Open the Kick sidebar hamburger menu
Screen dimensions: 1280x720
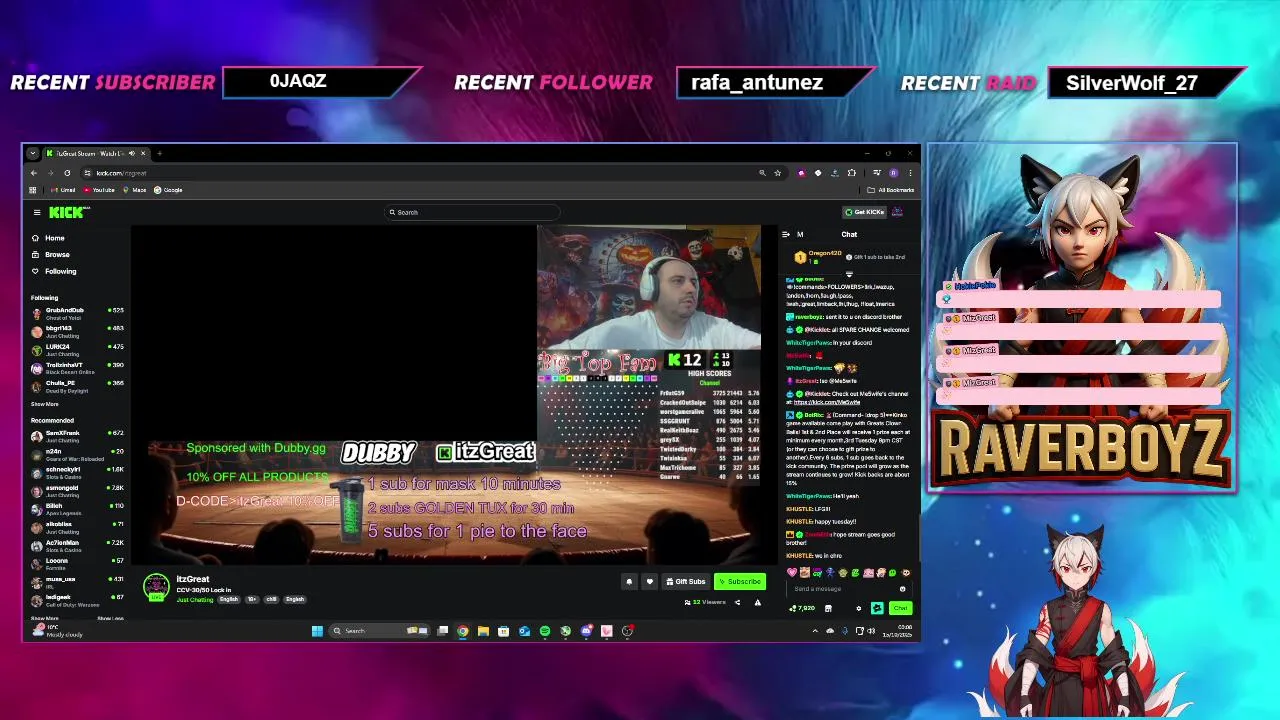point(37,212)
